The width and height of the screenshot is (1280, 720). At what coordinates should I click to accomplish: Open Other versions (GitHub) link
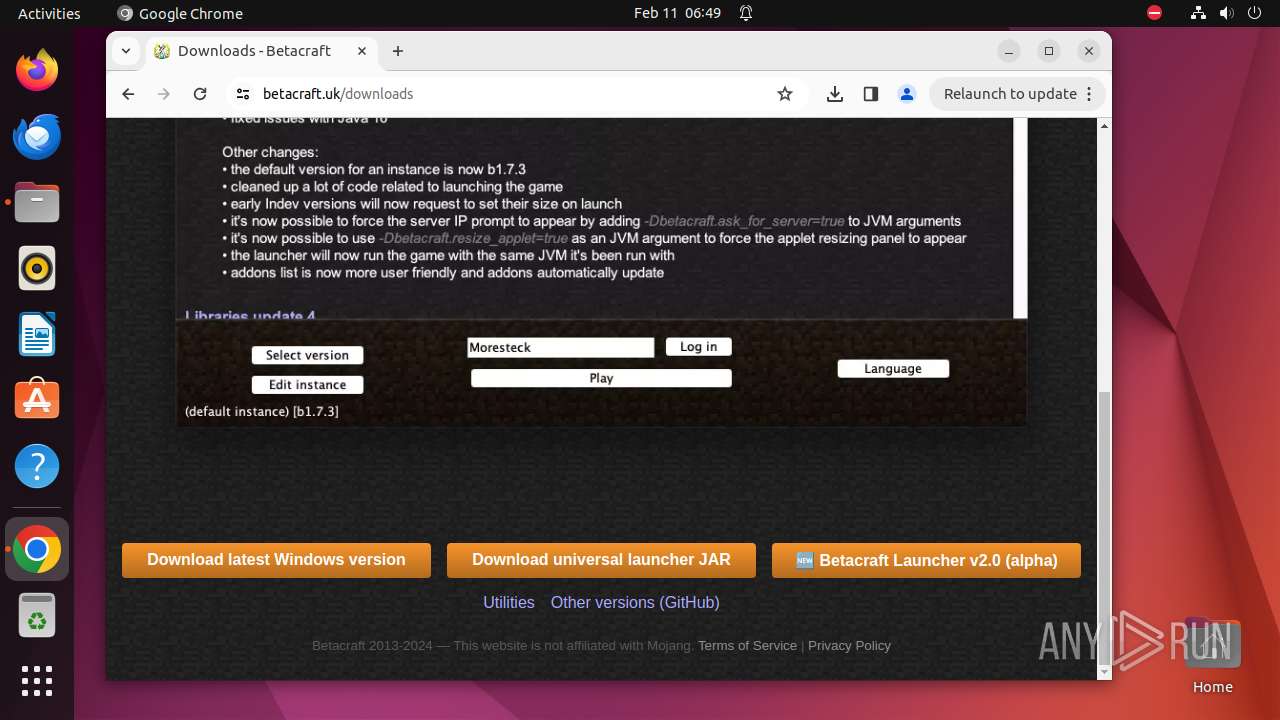click(x=635, y=602)
